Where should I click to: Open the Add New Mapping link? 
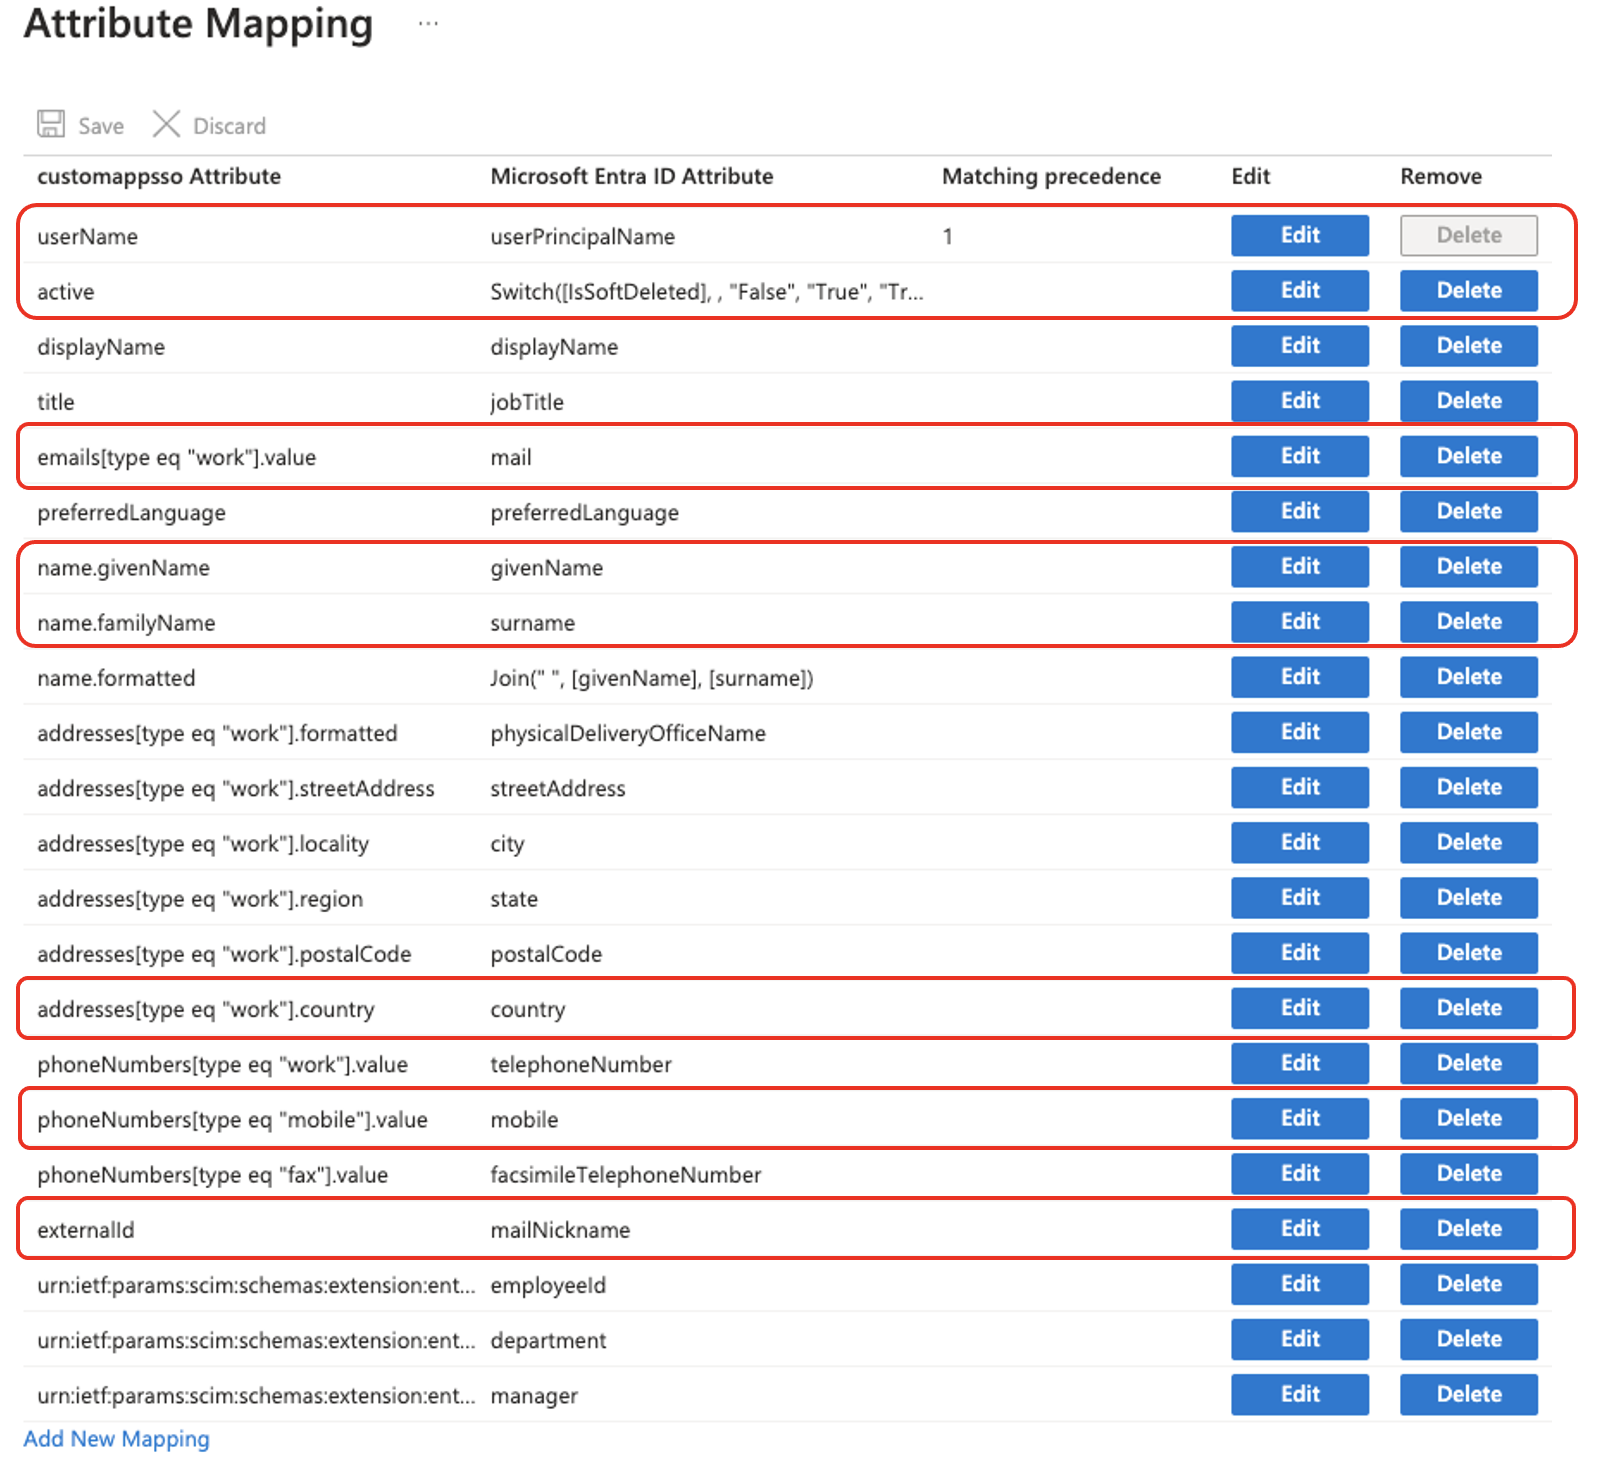click(116, 1439)
